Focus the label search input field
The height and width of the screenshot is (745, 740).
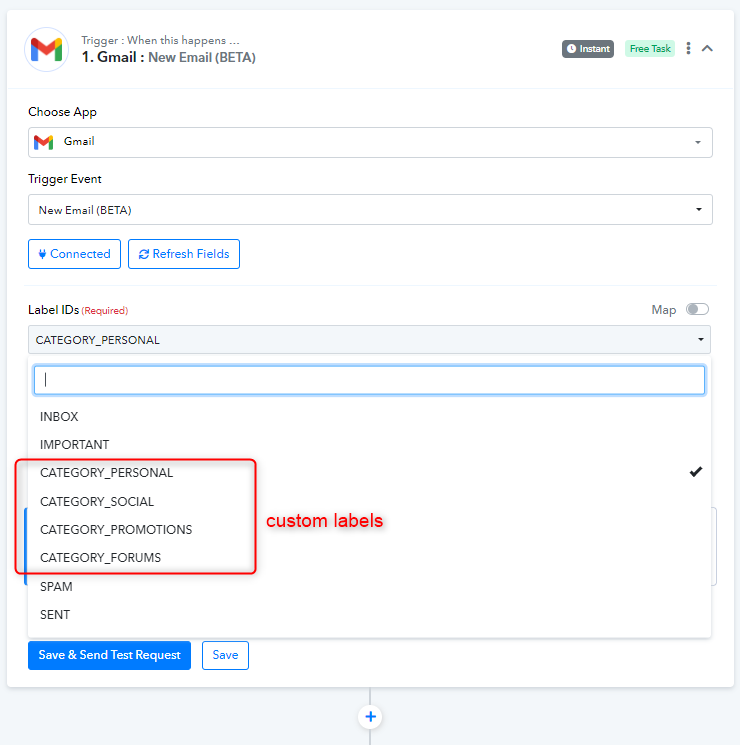(369, 380)
